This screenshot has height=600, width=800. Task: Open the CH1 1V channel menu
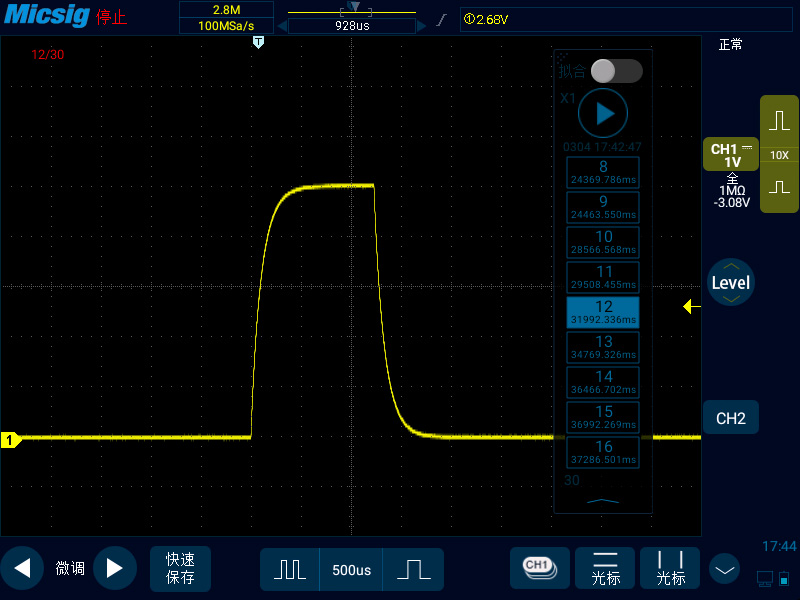(731, 155)
